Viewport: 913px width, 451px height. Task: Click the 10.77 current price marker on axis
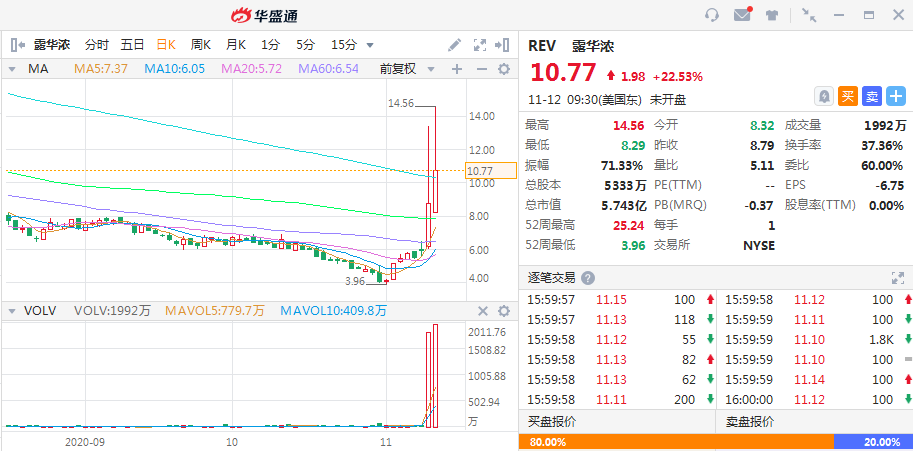pyautogui.click(x=491, y=171)
